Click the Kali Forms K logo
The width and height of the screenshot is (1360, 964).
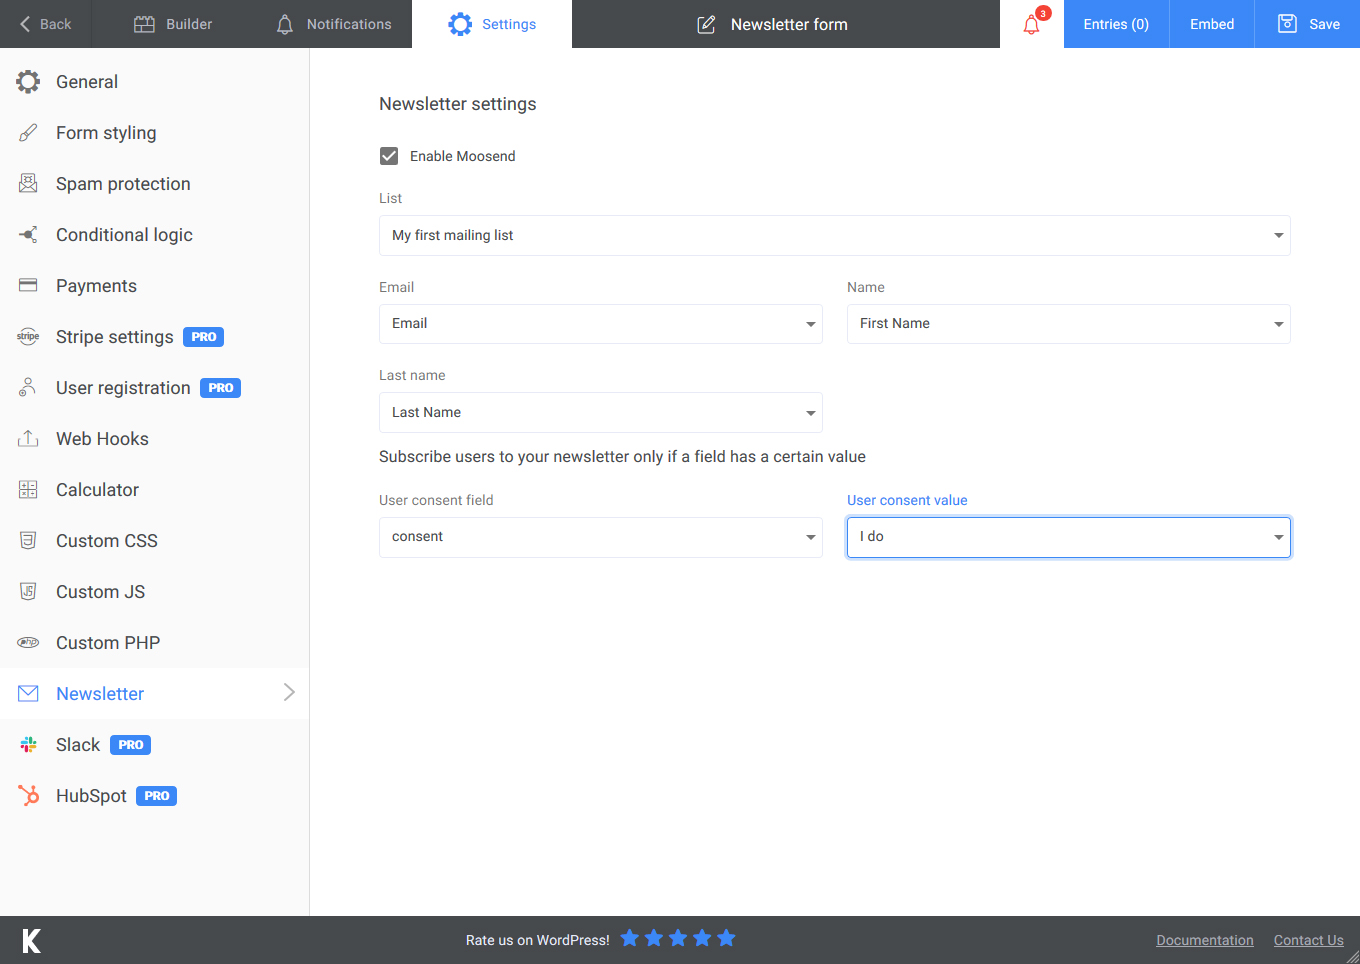[31, 940]
